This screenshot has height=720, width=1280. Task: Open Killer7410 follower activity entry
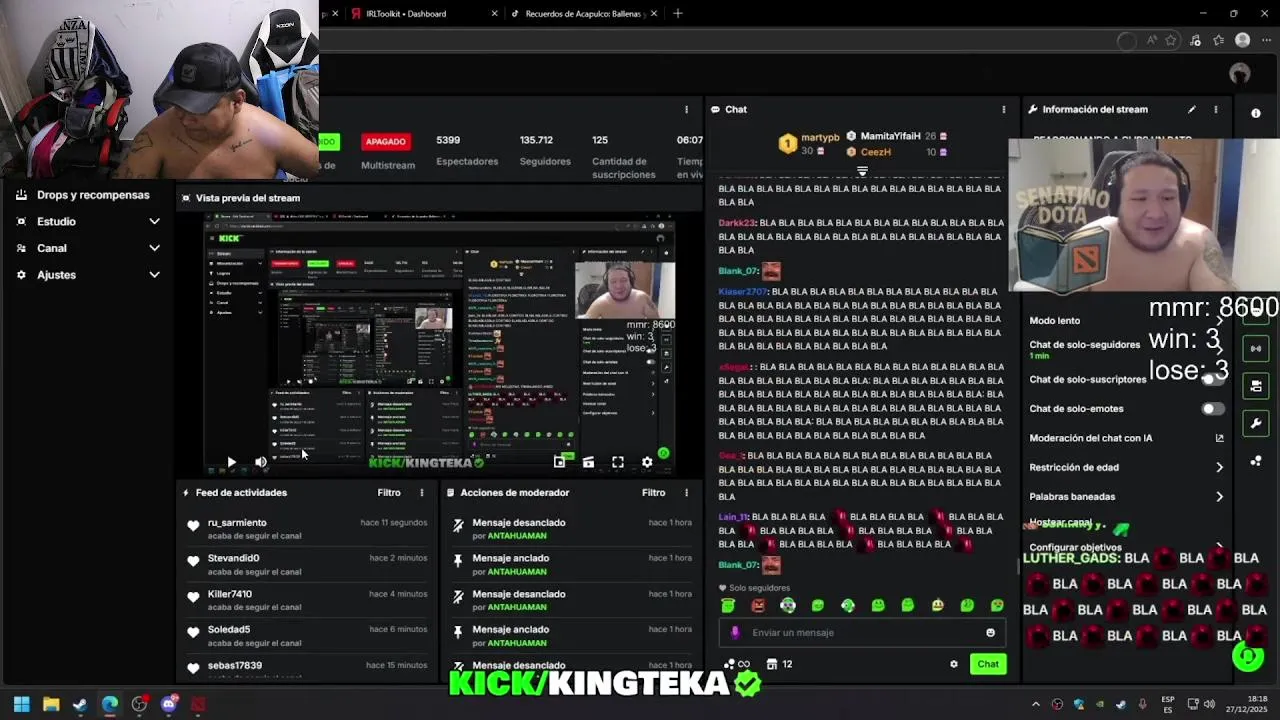tap(309, 600)
